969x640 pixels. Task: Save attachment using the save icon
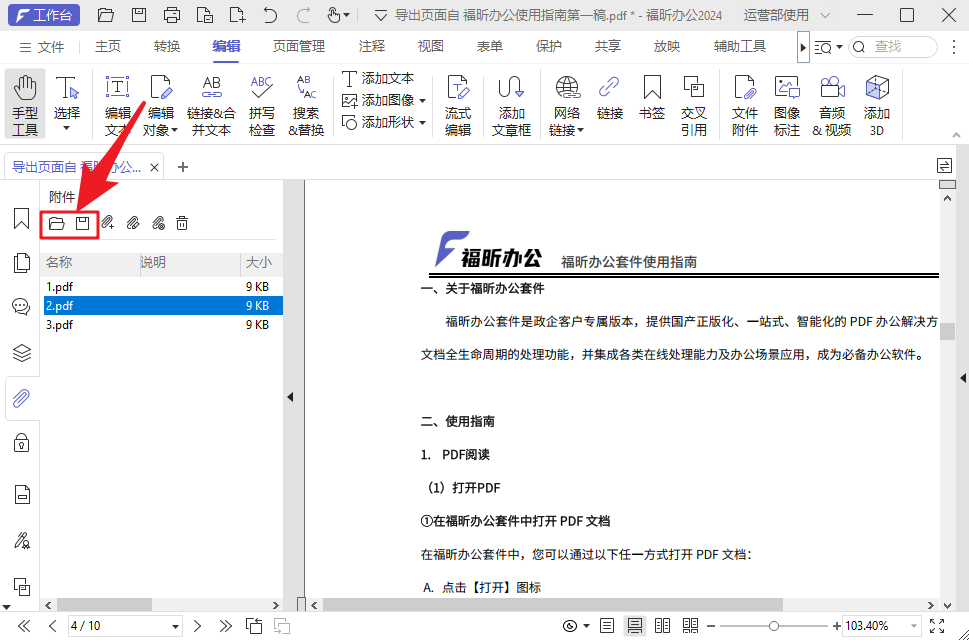[84, 222]
